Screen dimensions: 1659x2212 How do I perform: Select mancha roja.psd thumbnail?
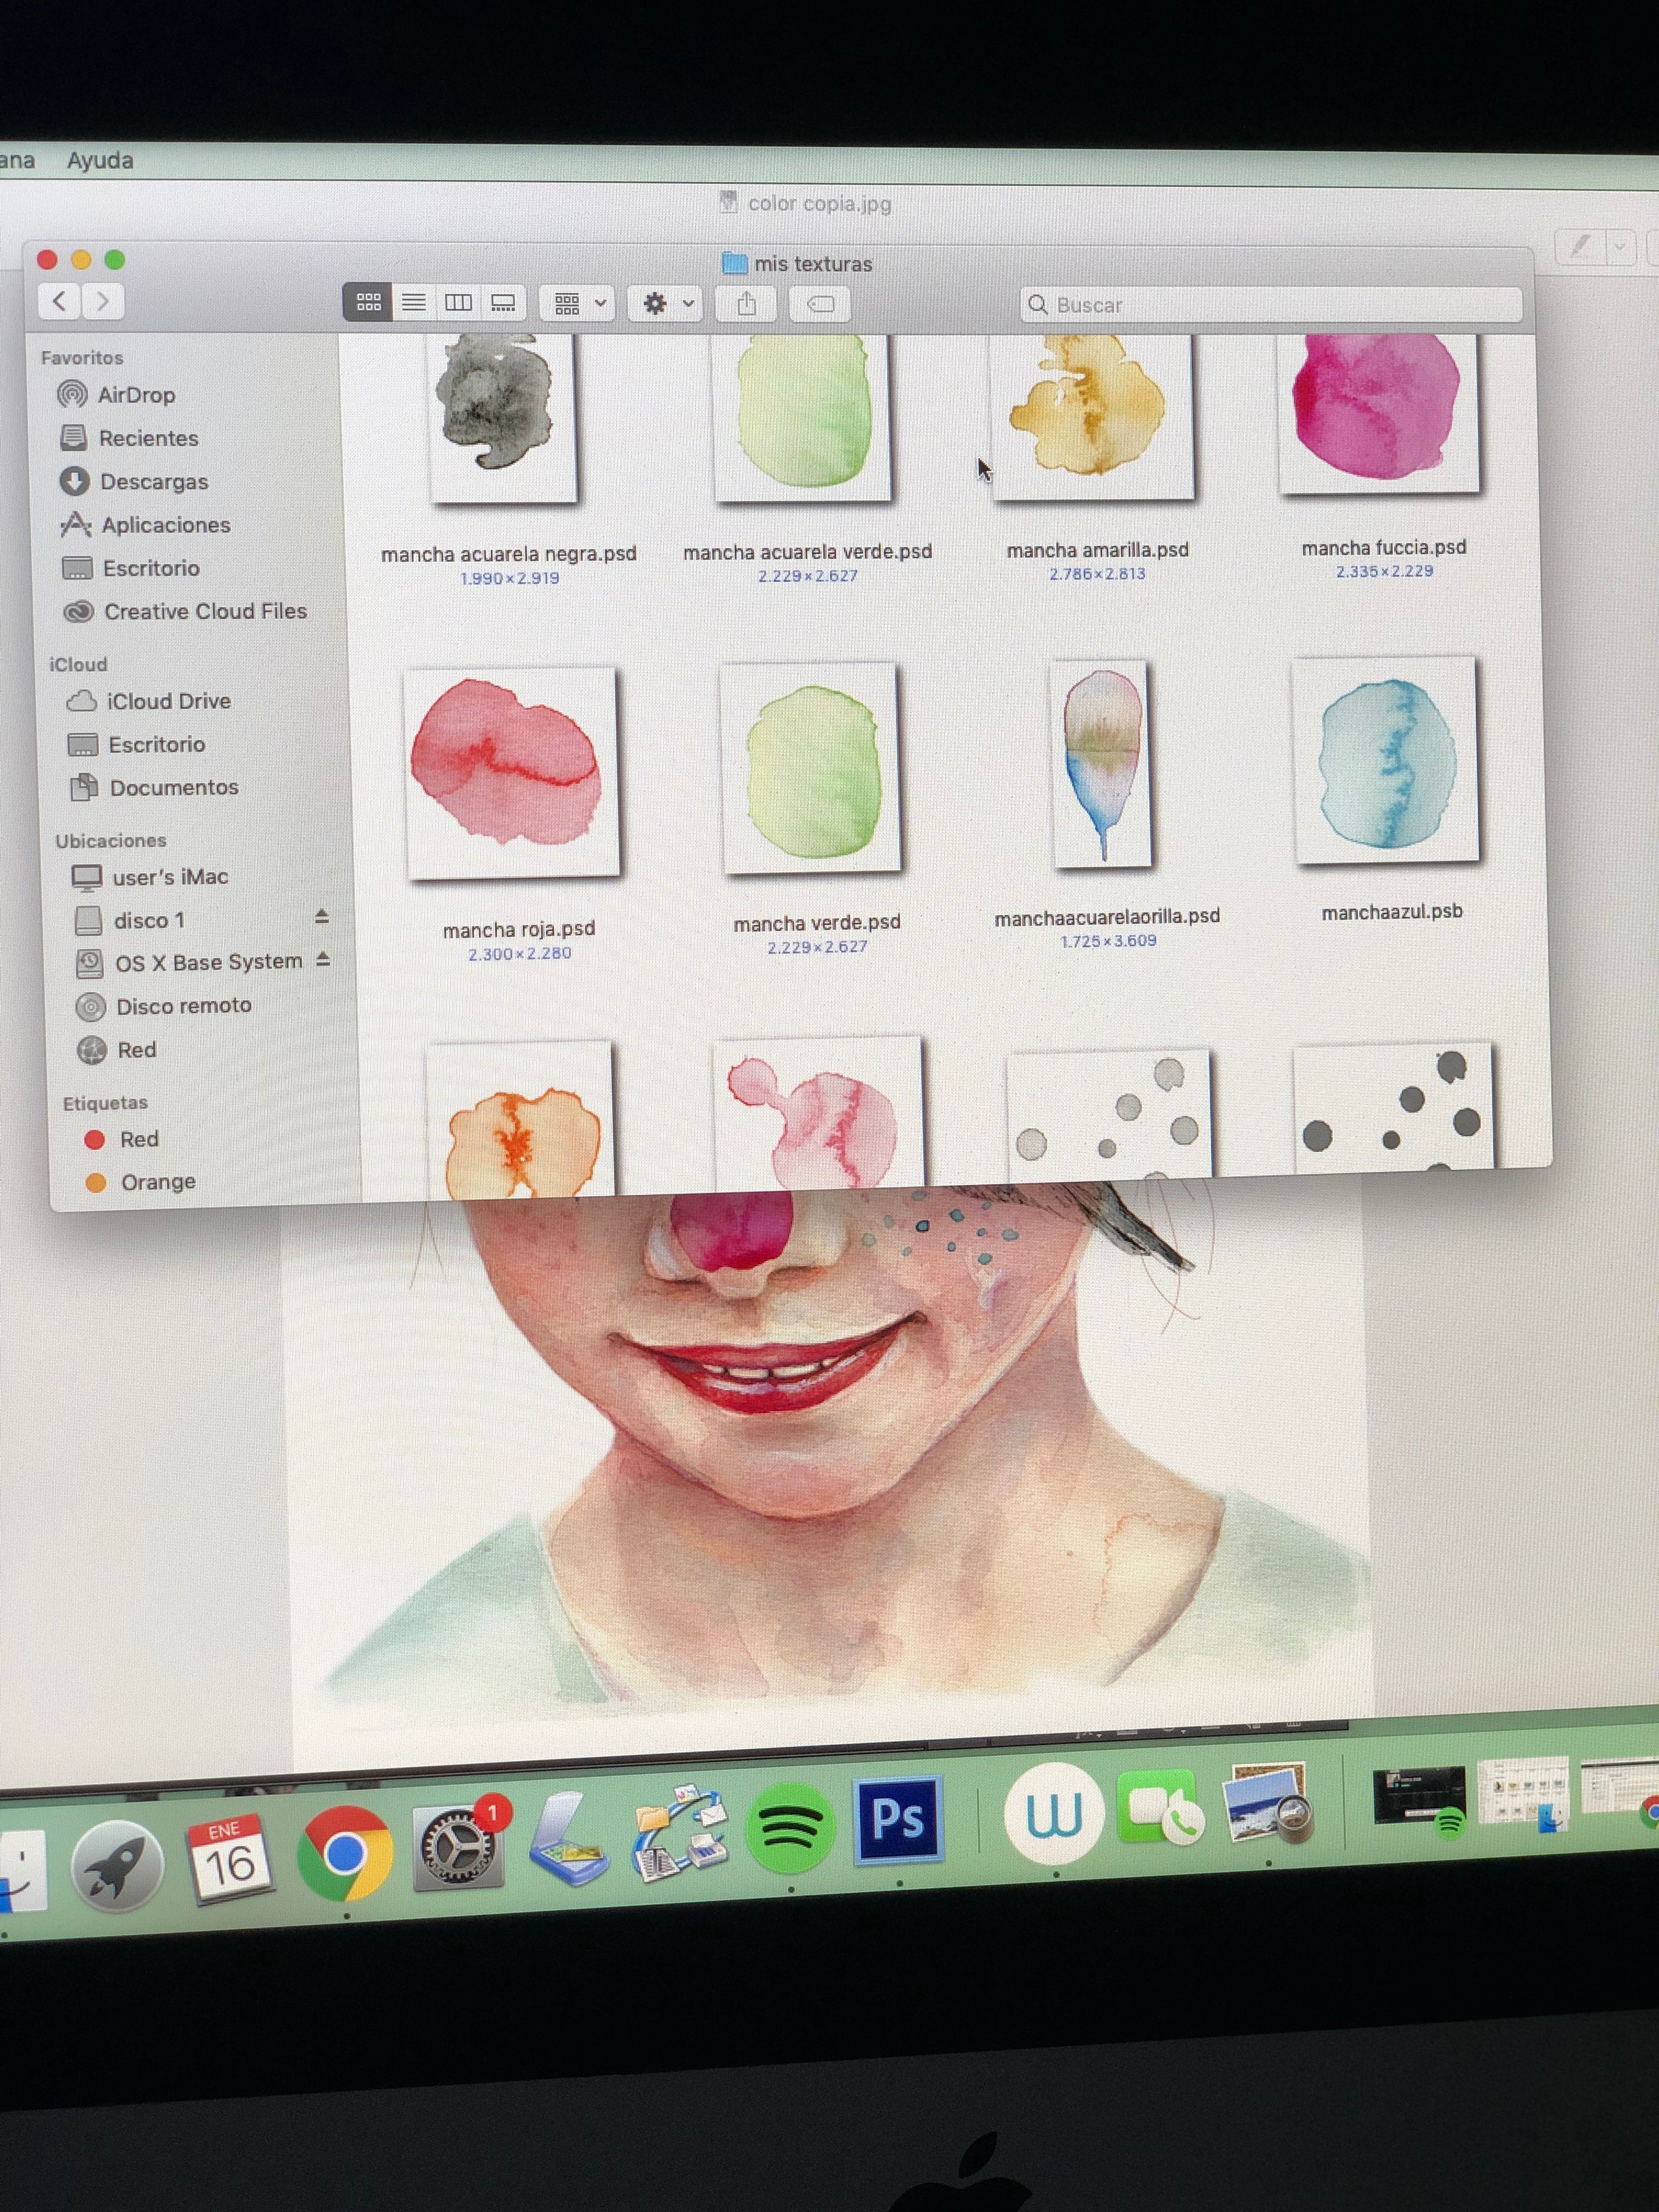[512, 773]
